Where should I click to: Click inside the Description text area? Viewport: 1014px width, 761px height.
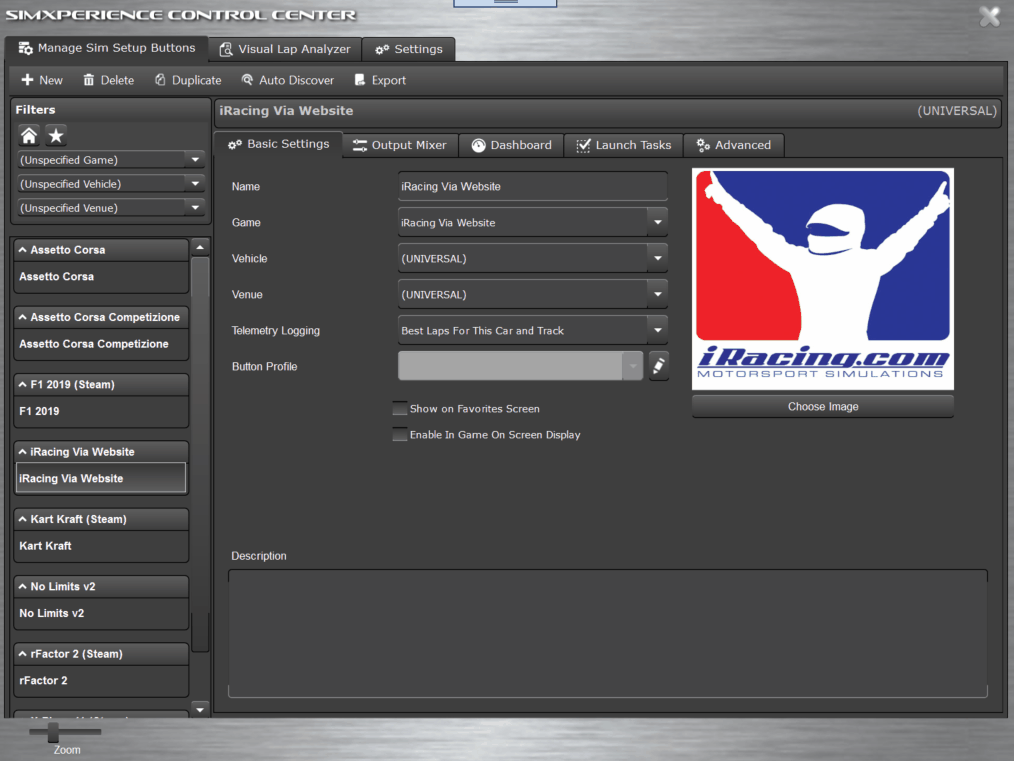click(x=608, y=632)
